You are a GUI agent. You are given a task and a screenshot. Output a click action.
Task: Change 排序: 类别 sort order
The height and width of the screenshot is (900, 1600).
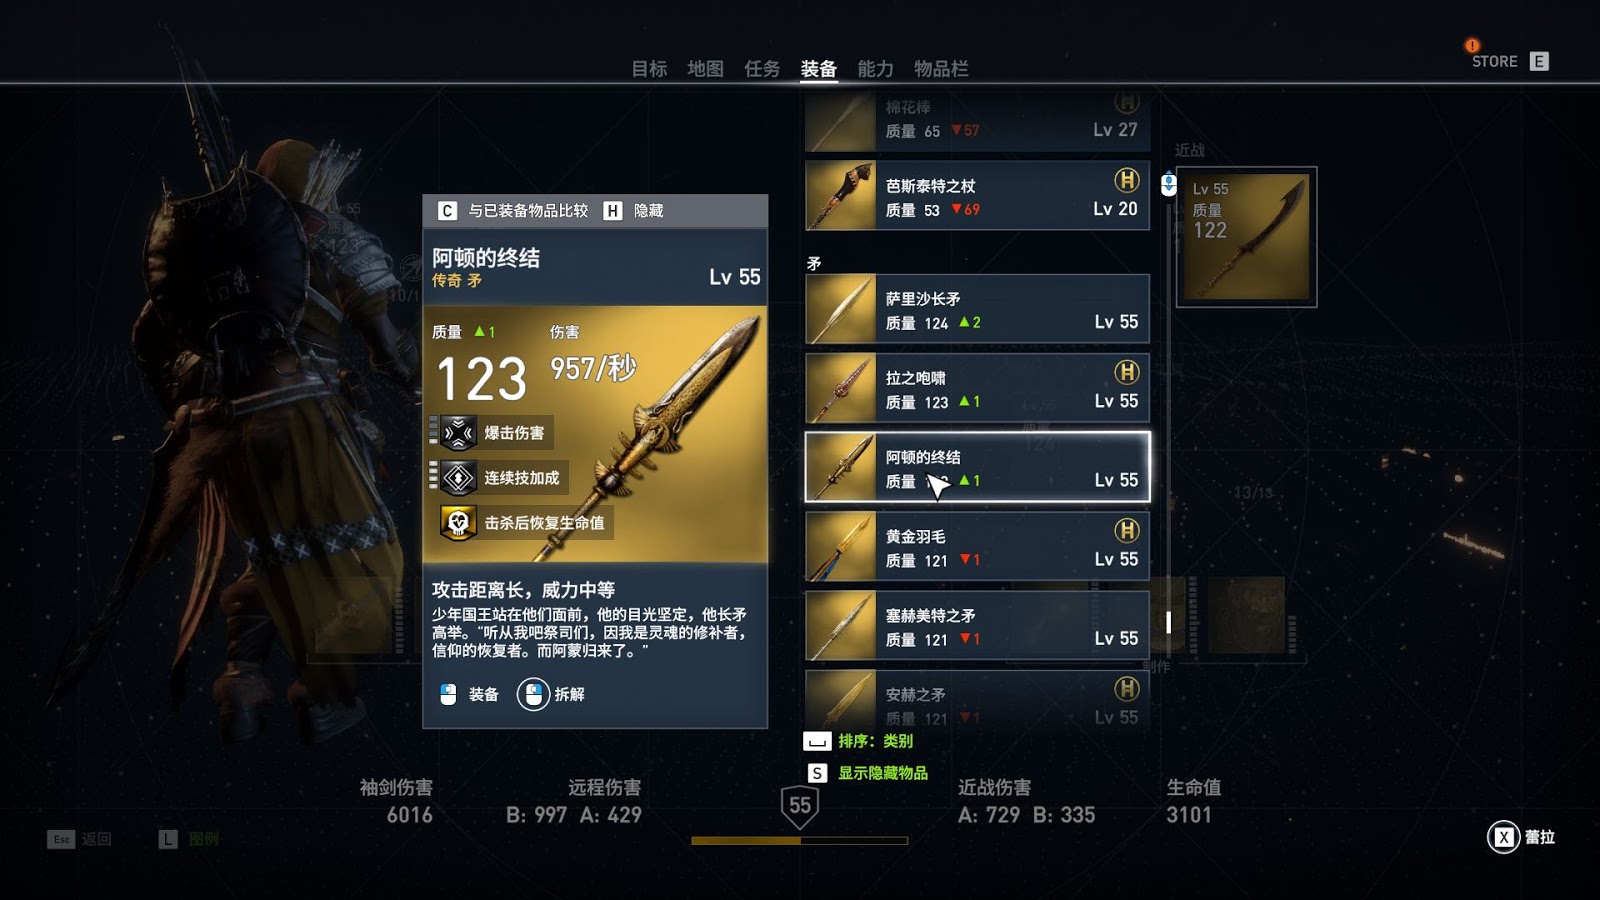pyautogui.click(x=859, y=741)
